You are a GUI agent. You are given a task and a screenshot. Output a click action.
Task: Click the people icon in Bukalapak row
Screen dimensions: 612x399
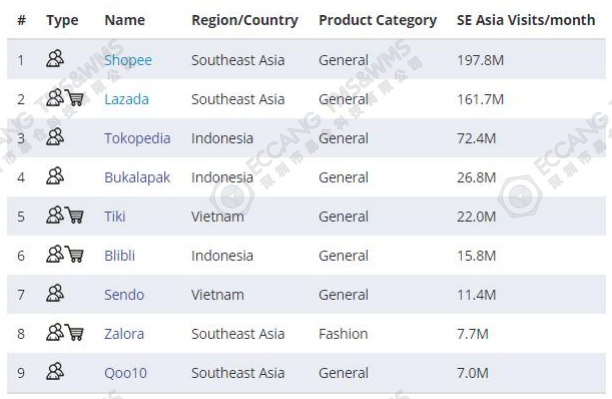click(55, 176)
